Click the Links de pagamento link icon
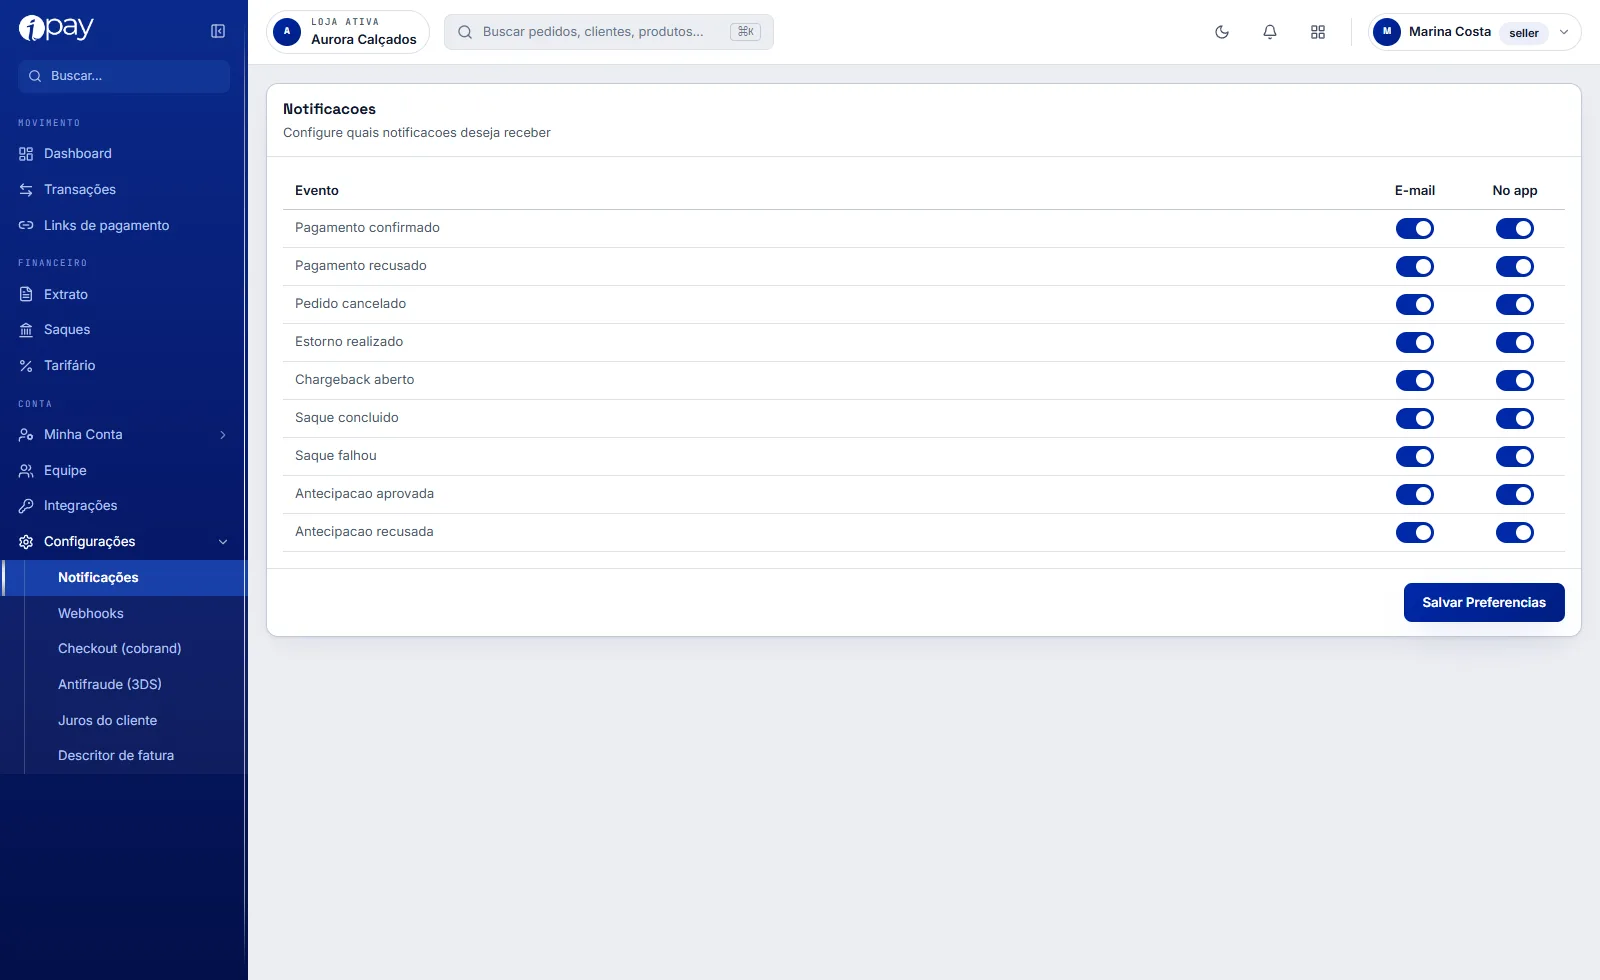Screen dimensions: 1600x980 [26, 226]
